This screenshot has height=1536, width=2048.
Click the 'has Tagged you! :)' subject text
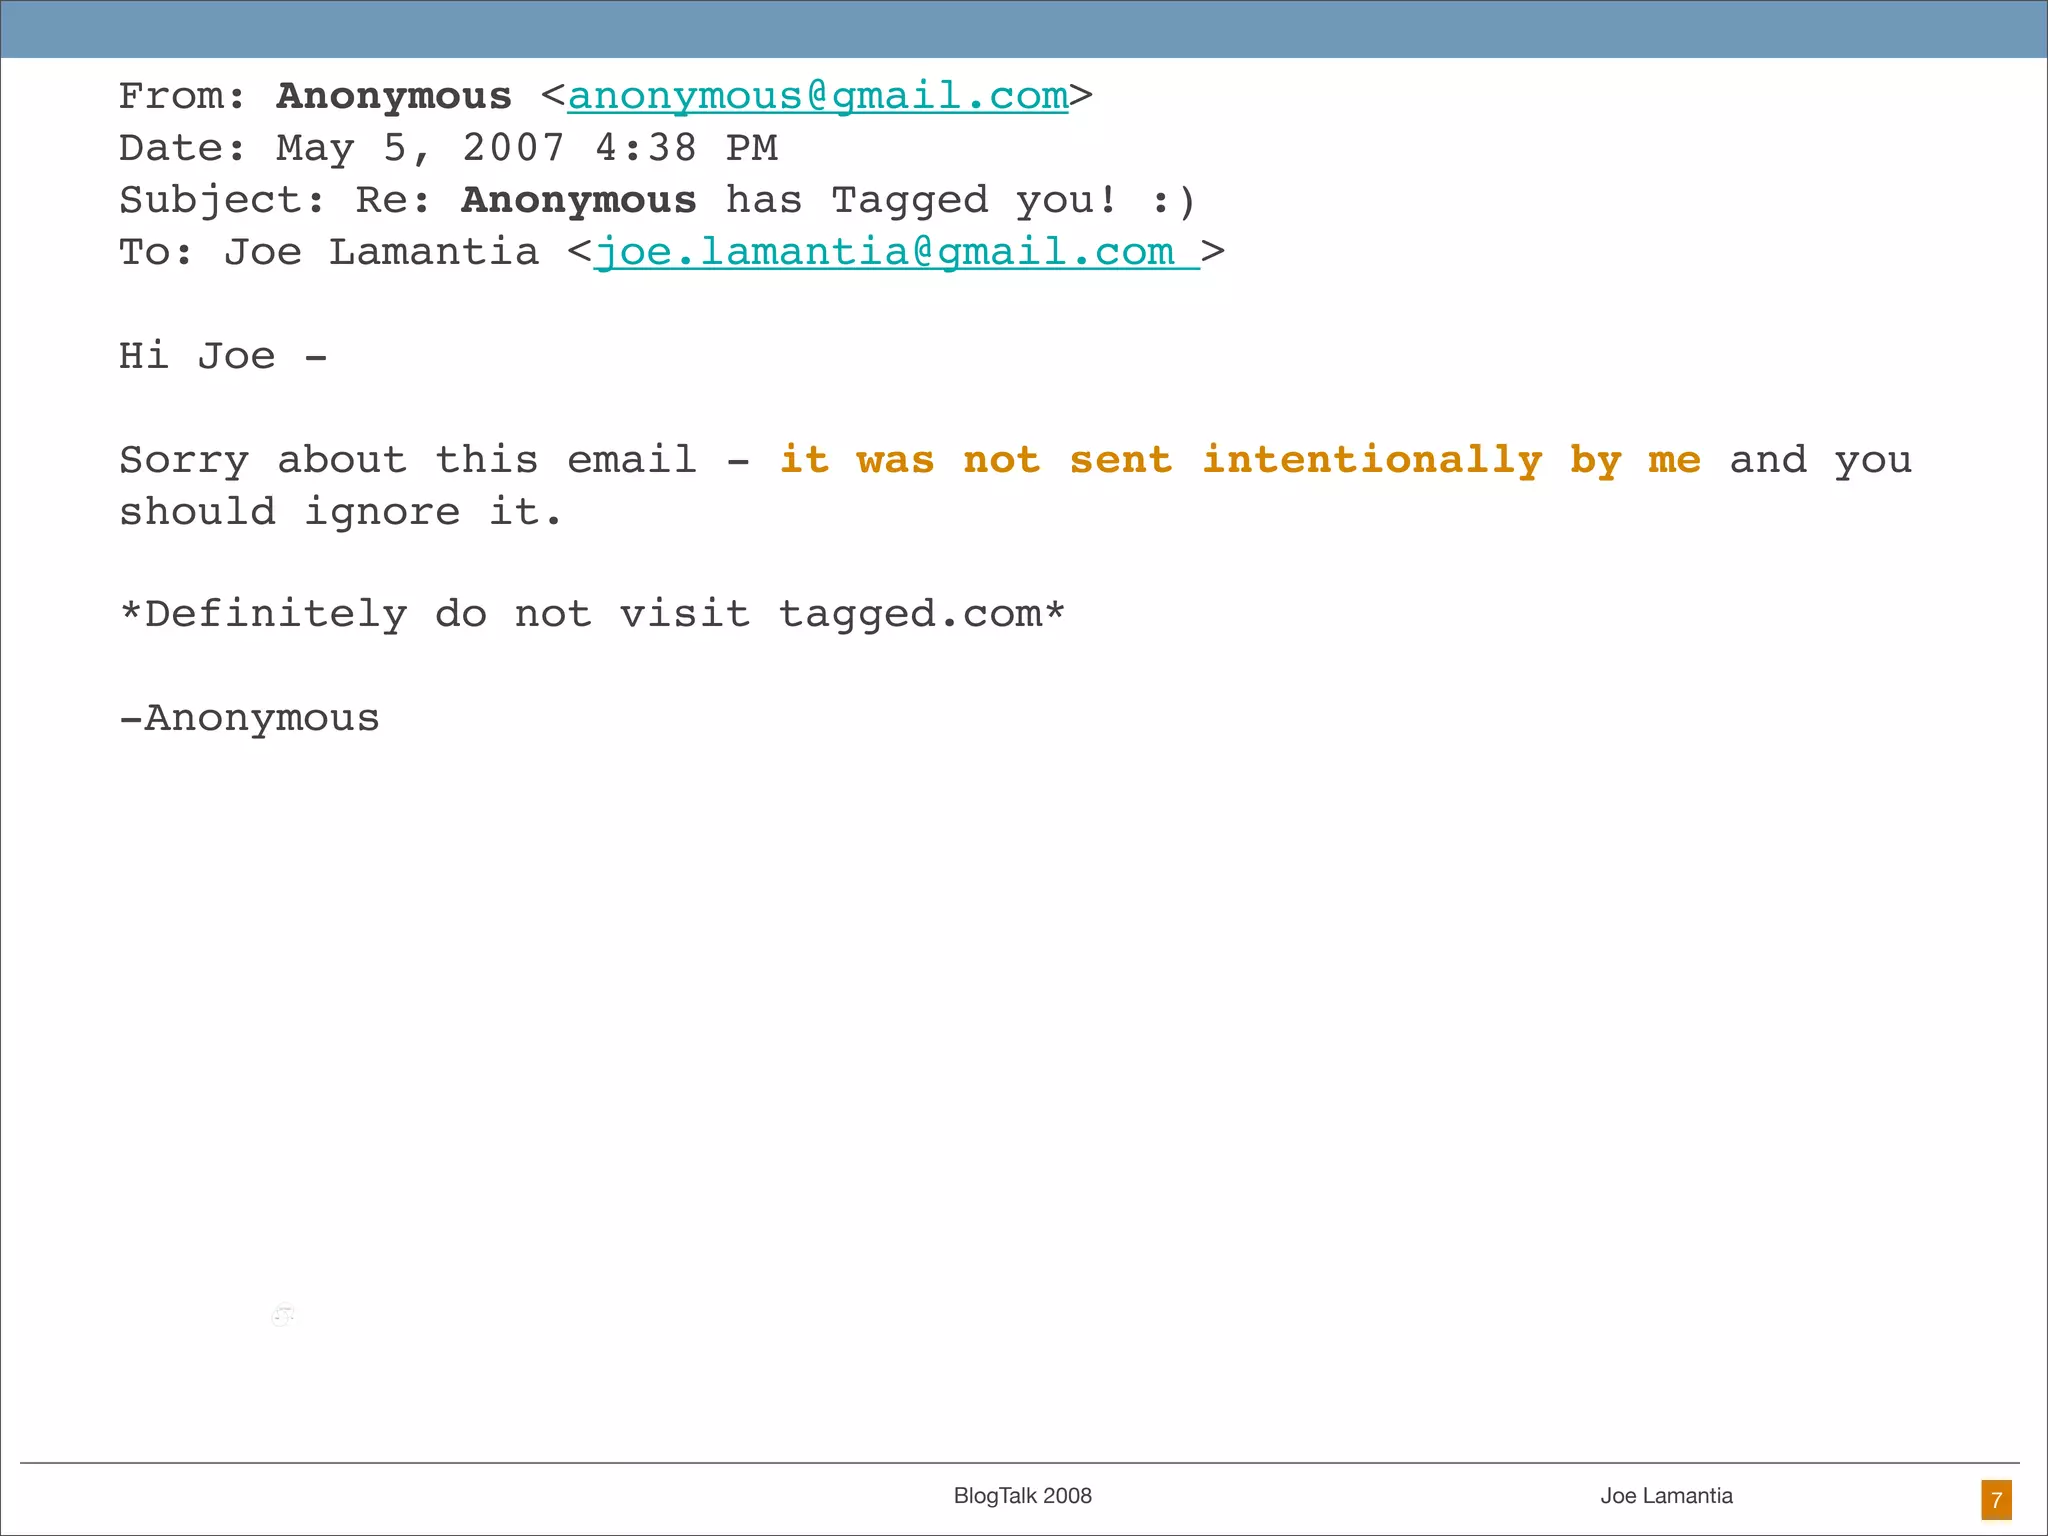tap(960, 200)
